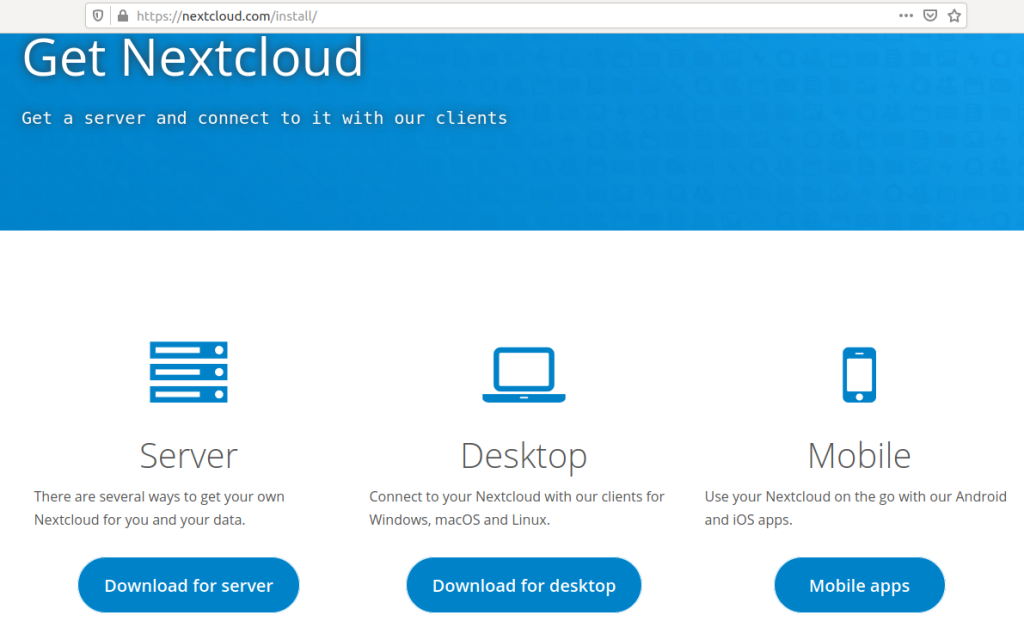Image resolution: width=1024 pixels, height=640 pixels.
Task: Open the page actions three-dots menu
Action: click(906, 16)
